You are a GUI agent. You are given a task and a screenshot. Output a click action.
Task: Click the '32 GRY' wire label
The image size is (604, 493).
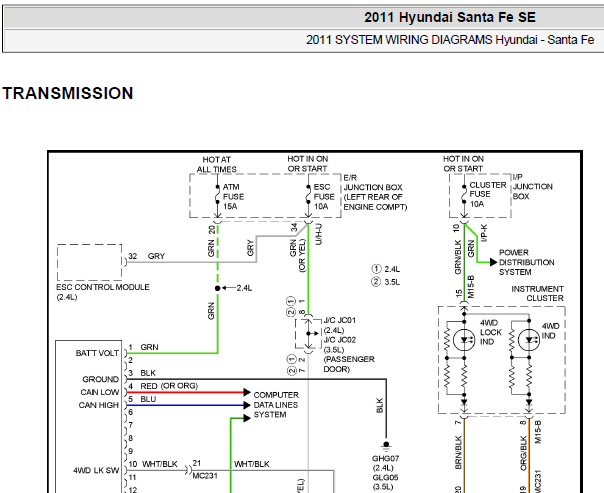click(146, 256)
